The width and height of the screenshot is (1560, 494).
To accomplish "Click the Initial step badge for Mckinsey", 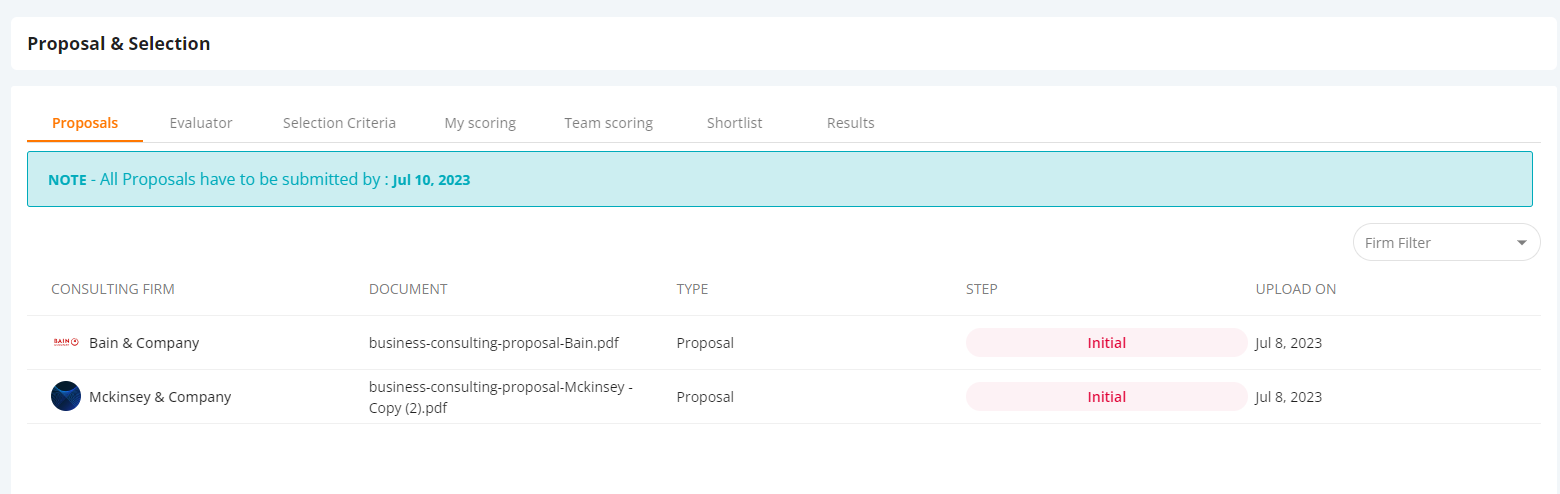I will click(1106, 397).
